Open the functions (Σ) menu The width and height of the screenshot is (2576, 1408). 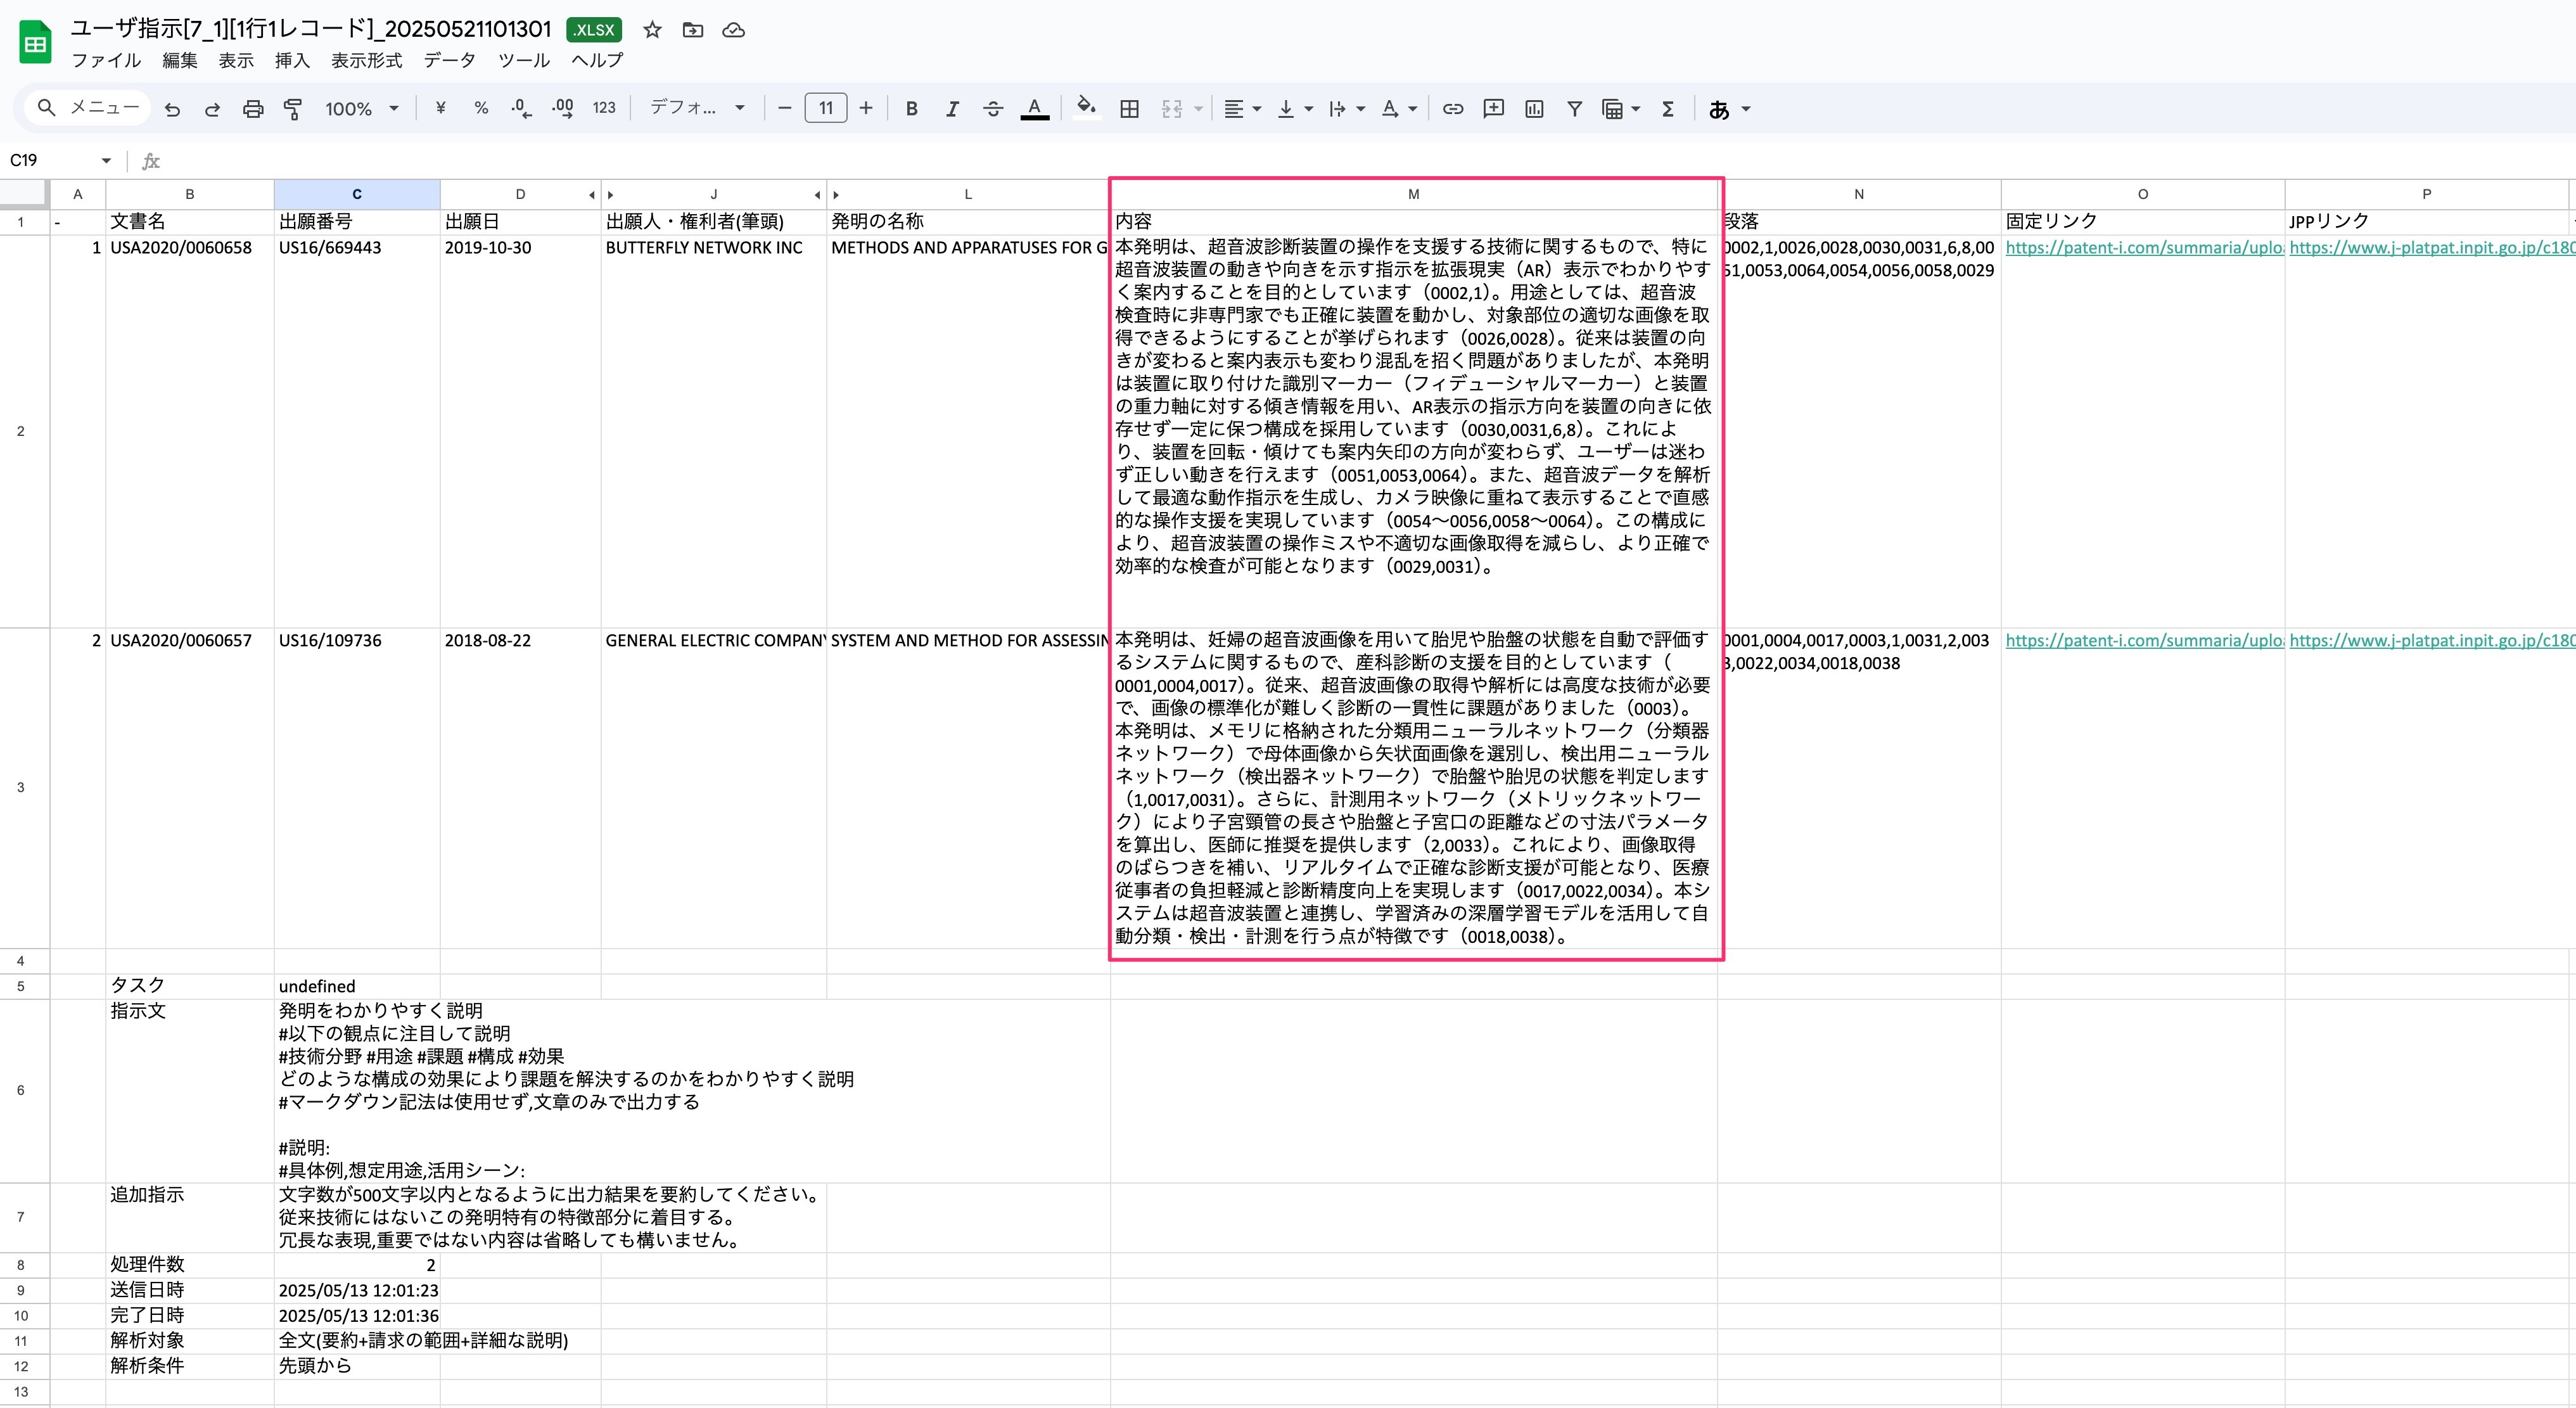click(1667, 108)
